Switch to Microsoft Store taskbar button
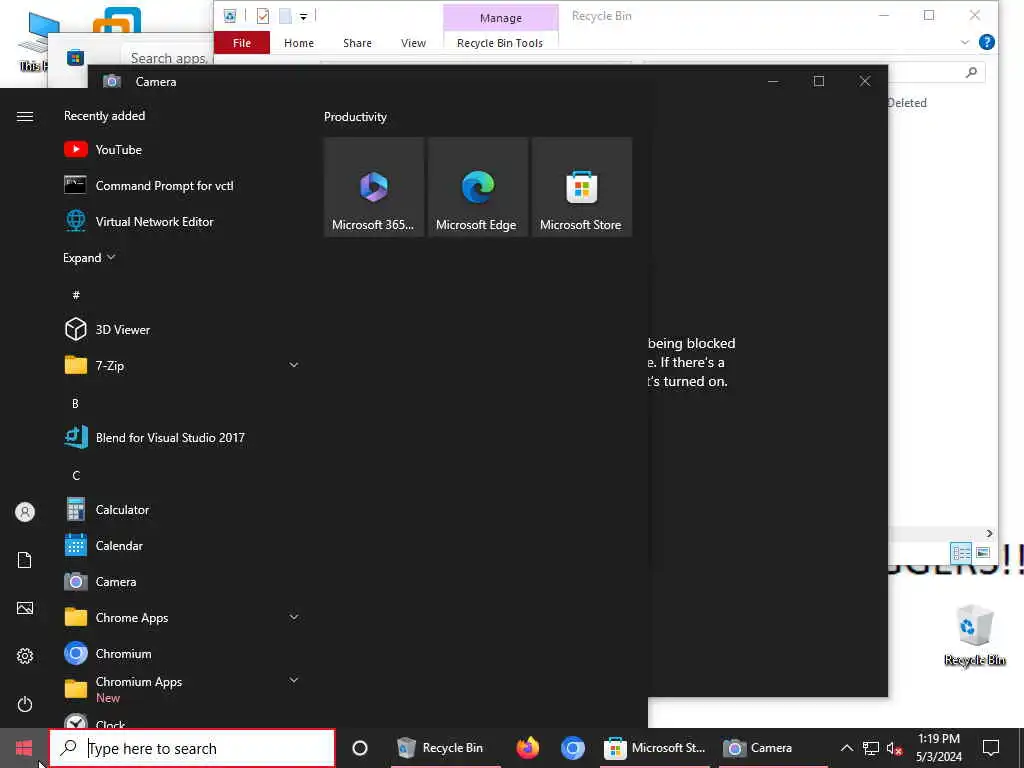This screenshot has height=768, width=1024. click(x=655, y=748)
